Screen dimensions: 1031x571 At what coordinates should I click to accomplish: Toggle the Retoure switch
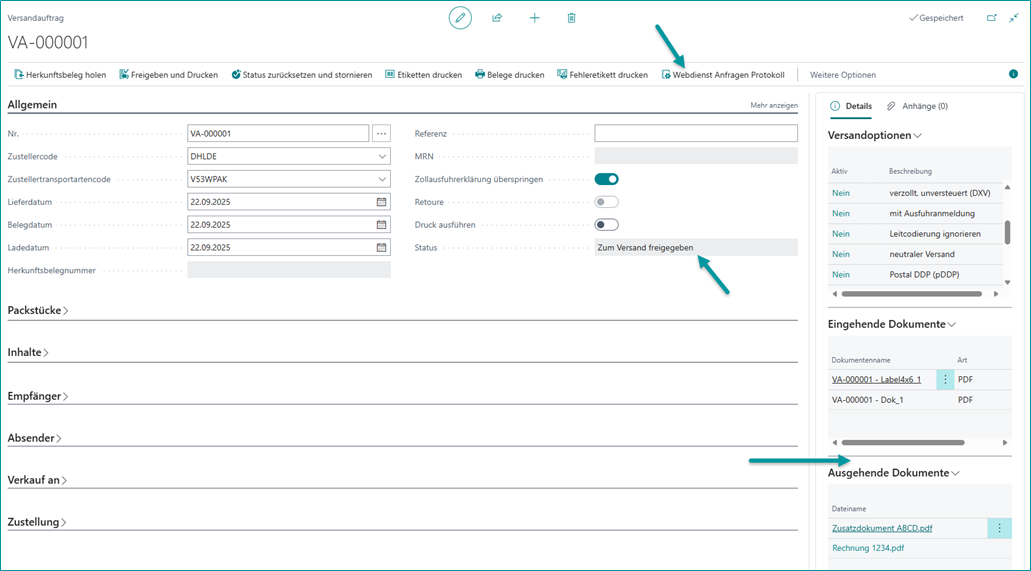pyautogui.click(x=606, y=202)
